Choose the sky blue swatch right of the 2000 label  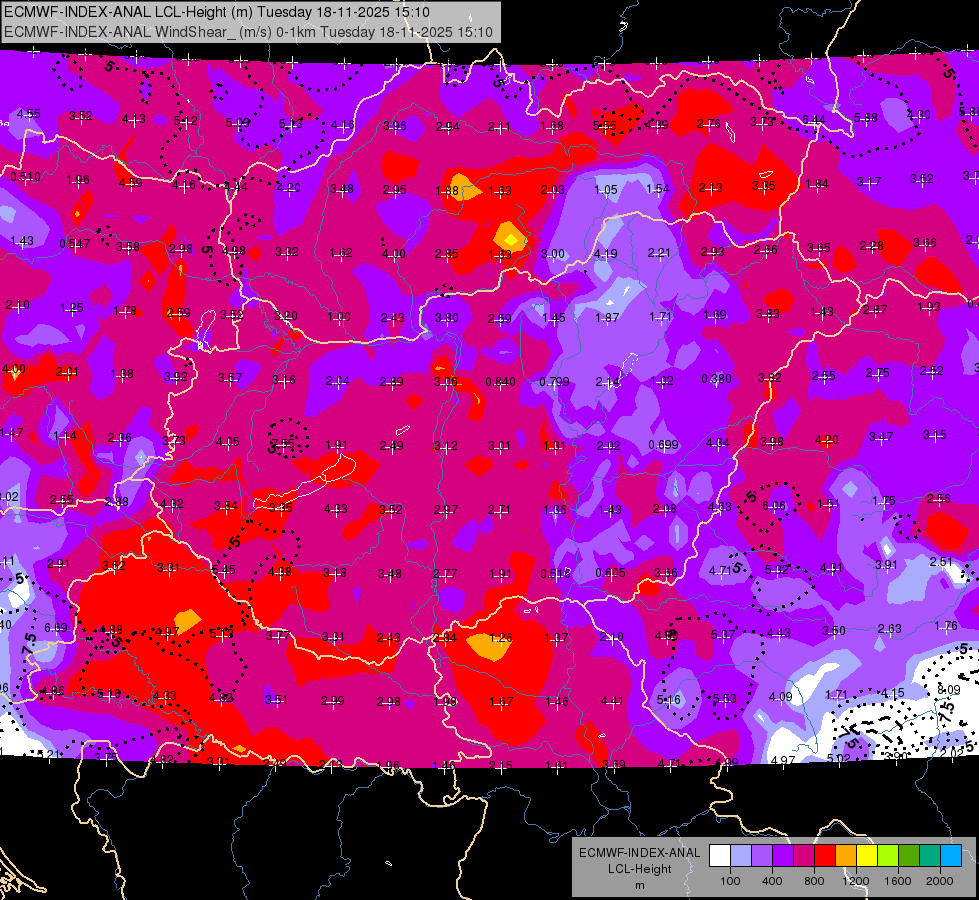click(x=952, y=856)
